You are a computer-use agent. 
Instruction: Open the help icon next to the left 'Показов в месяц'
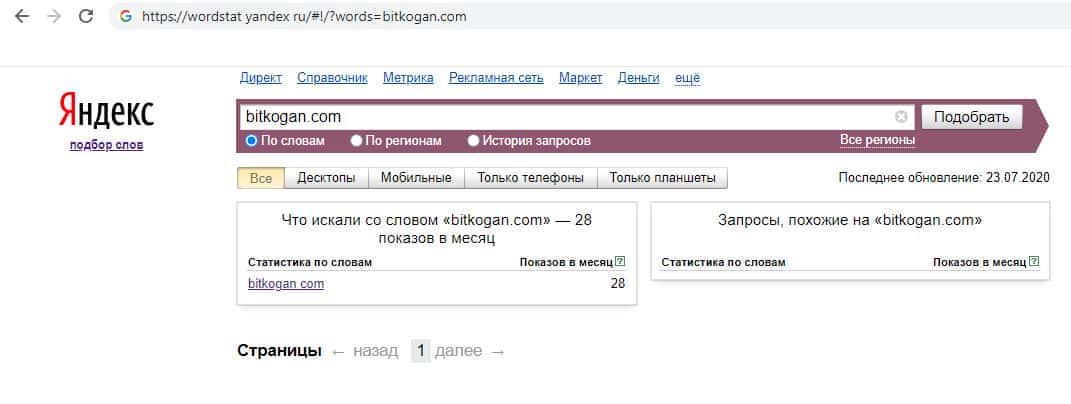[620, 261]
